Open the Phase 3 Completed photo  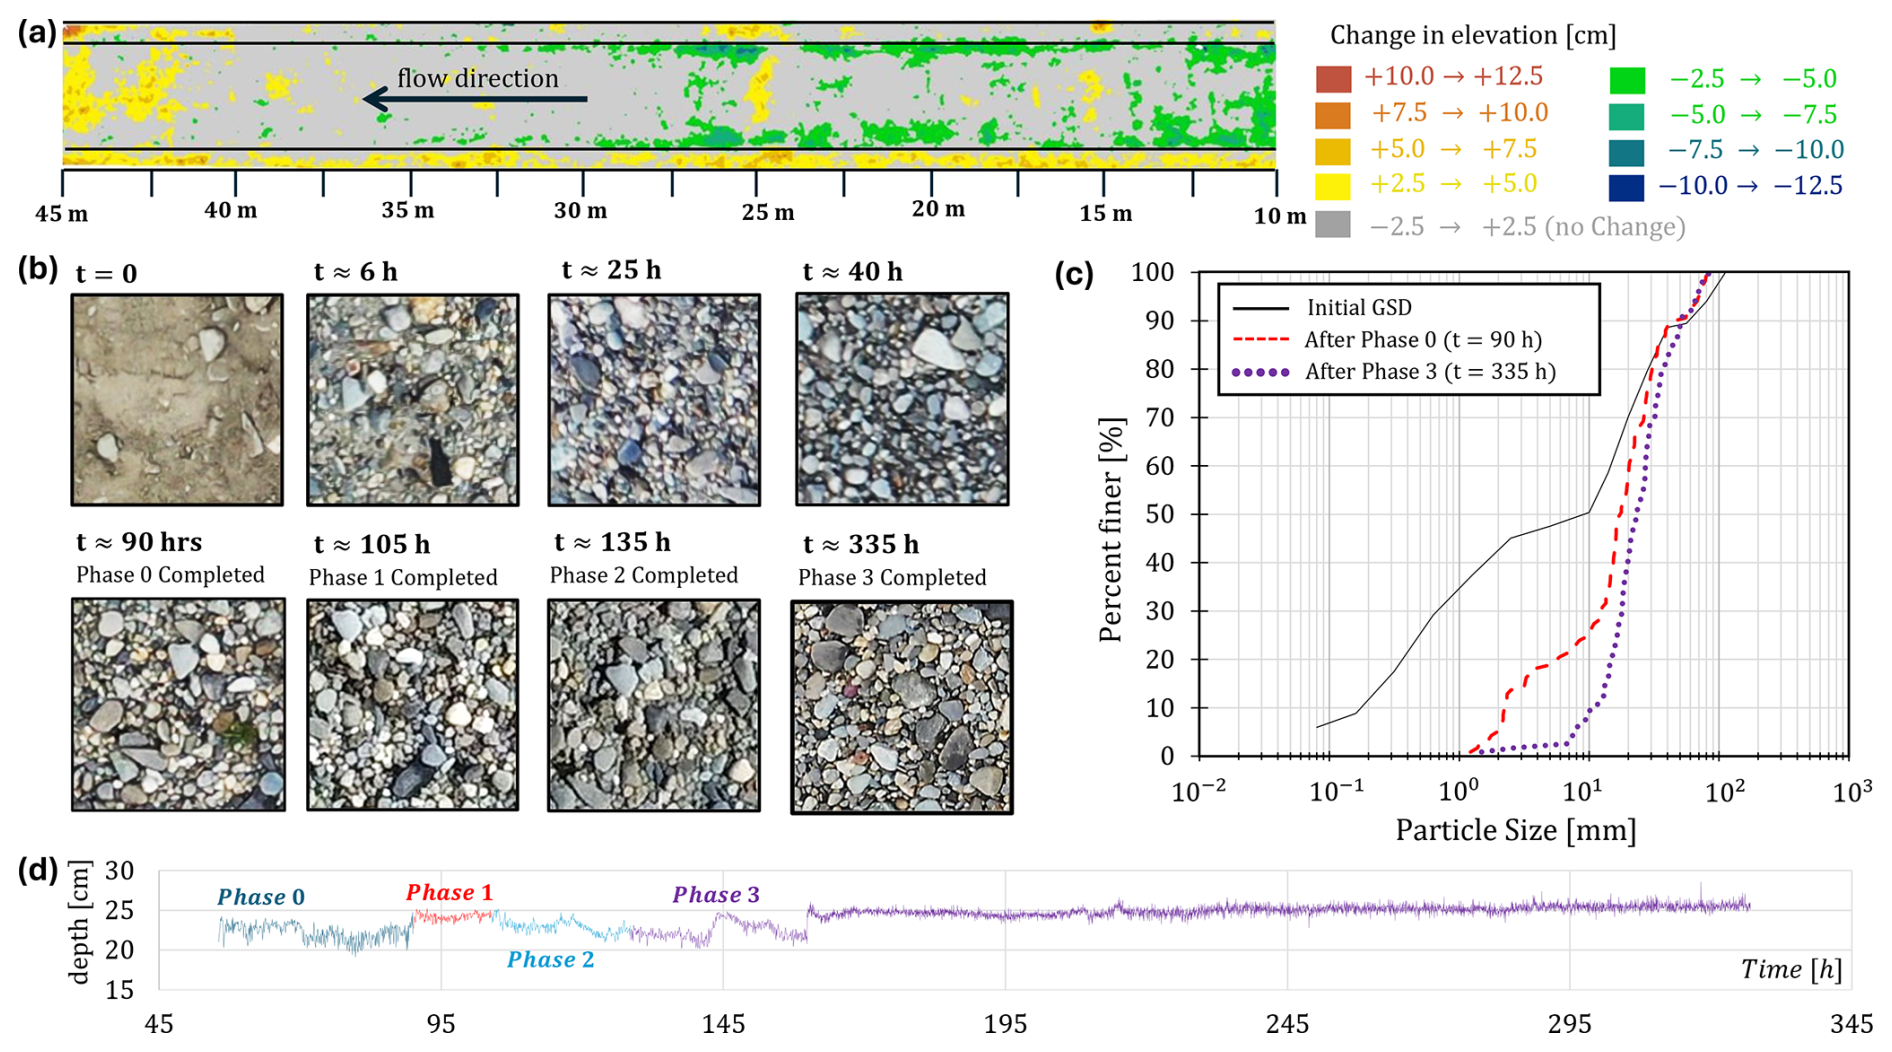coord(902,707)
